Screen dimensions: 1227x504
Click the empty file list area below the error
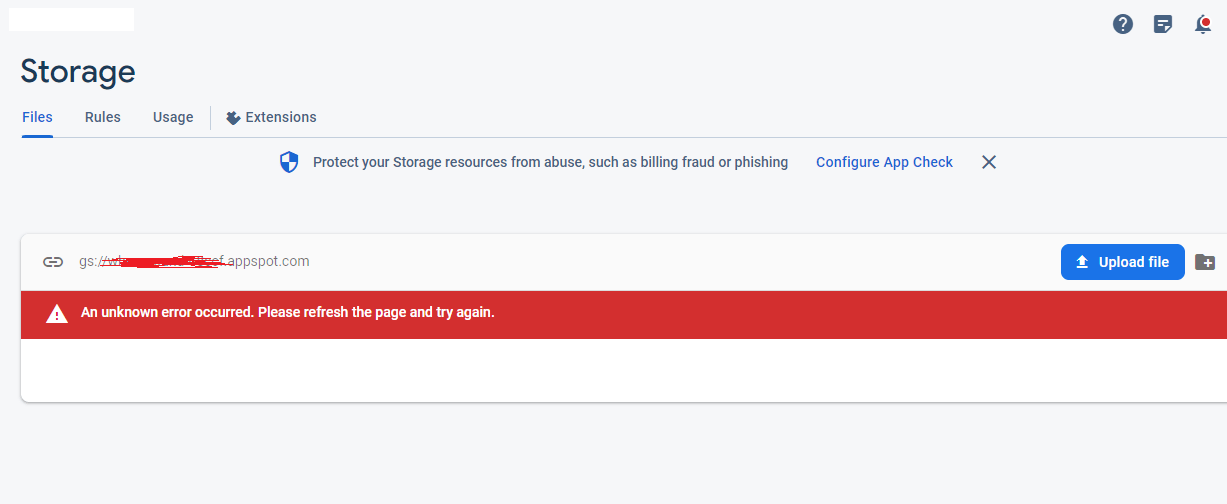pyautogui.click(x=624, y=370)
